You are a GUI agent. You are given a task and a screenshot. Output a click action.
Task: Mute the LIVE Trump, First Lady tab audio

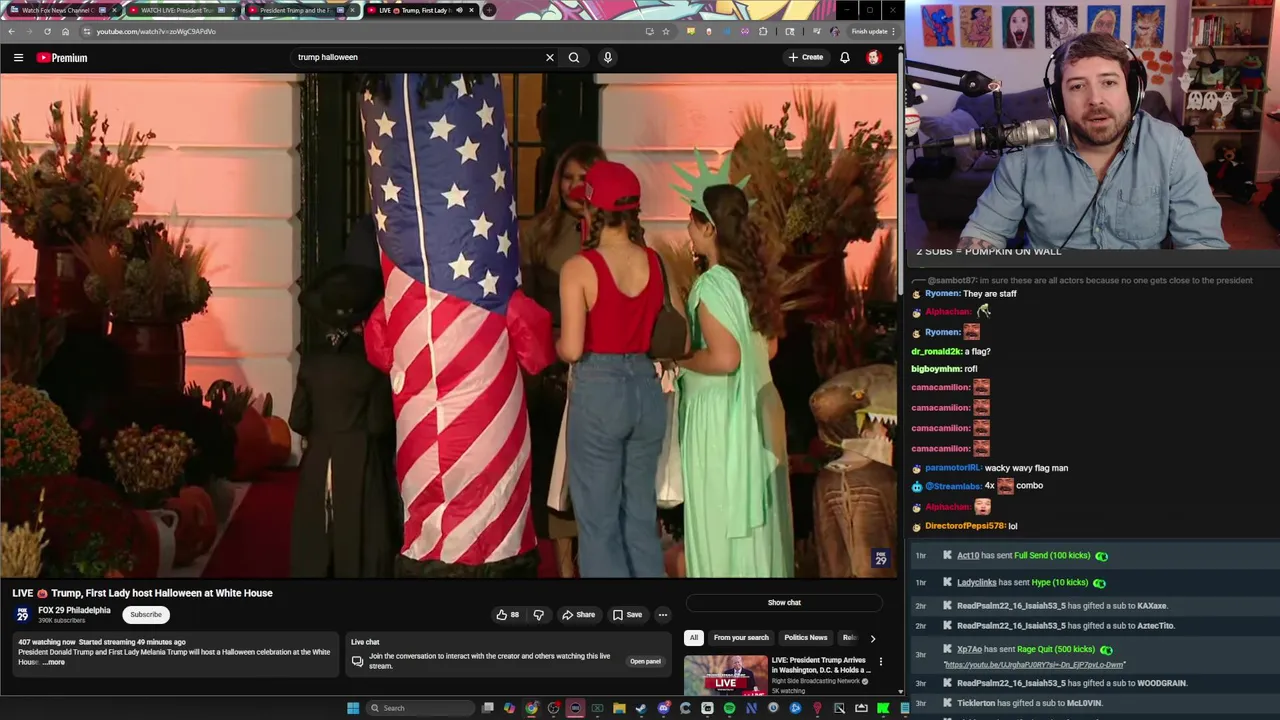459,10
